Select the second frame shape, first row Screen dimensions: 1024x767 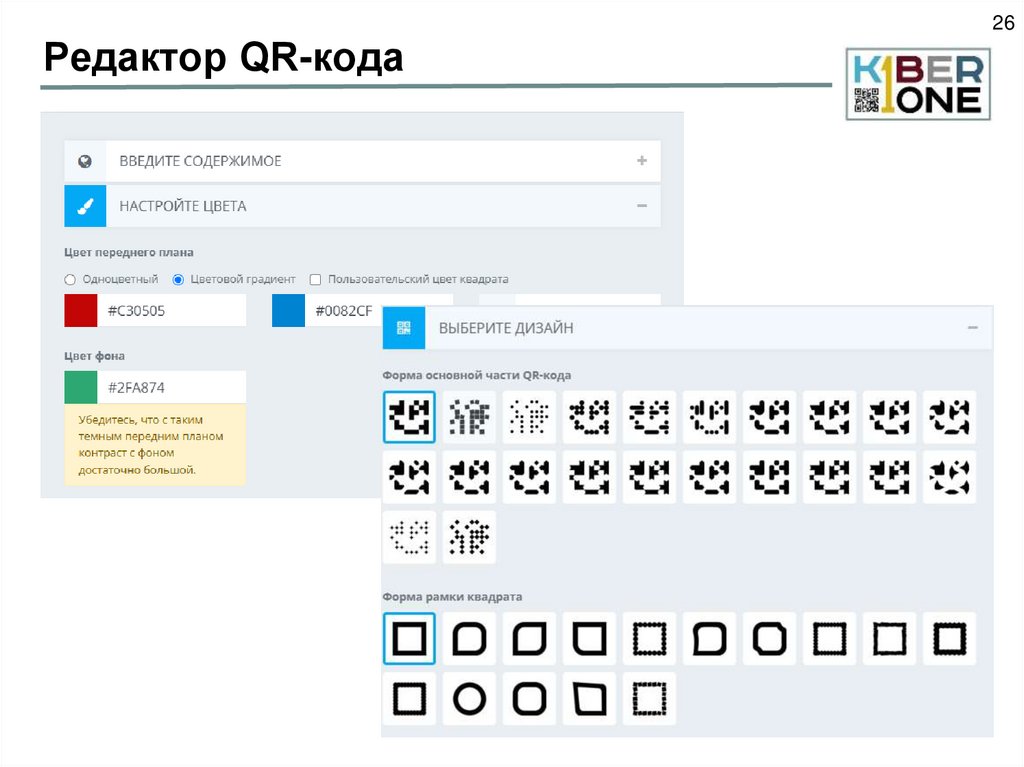pos(470,638)
